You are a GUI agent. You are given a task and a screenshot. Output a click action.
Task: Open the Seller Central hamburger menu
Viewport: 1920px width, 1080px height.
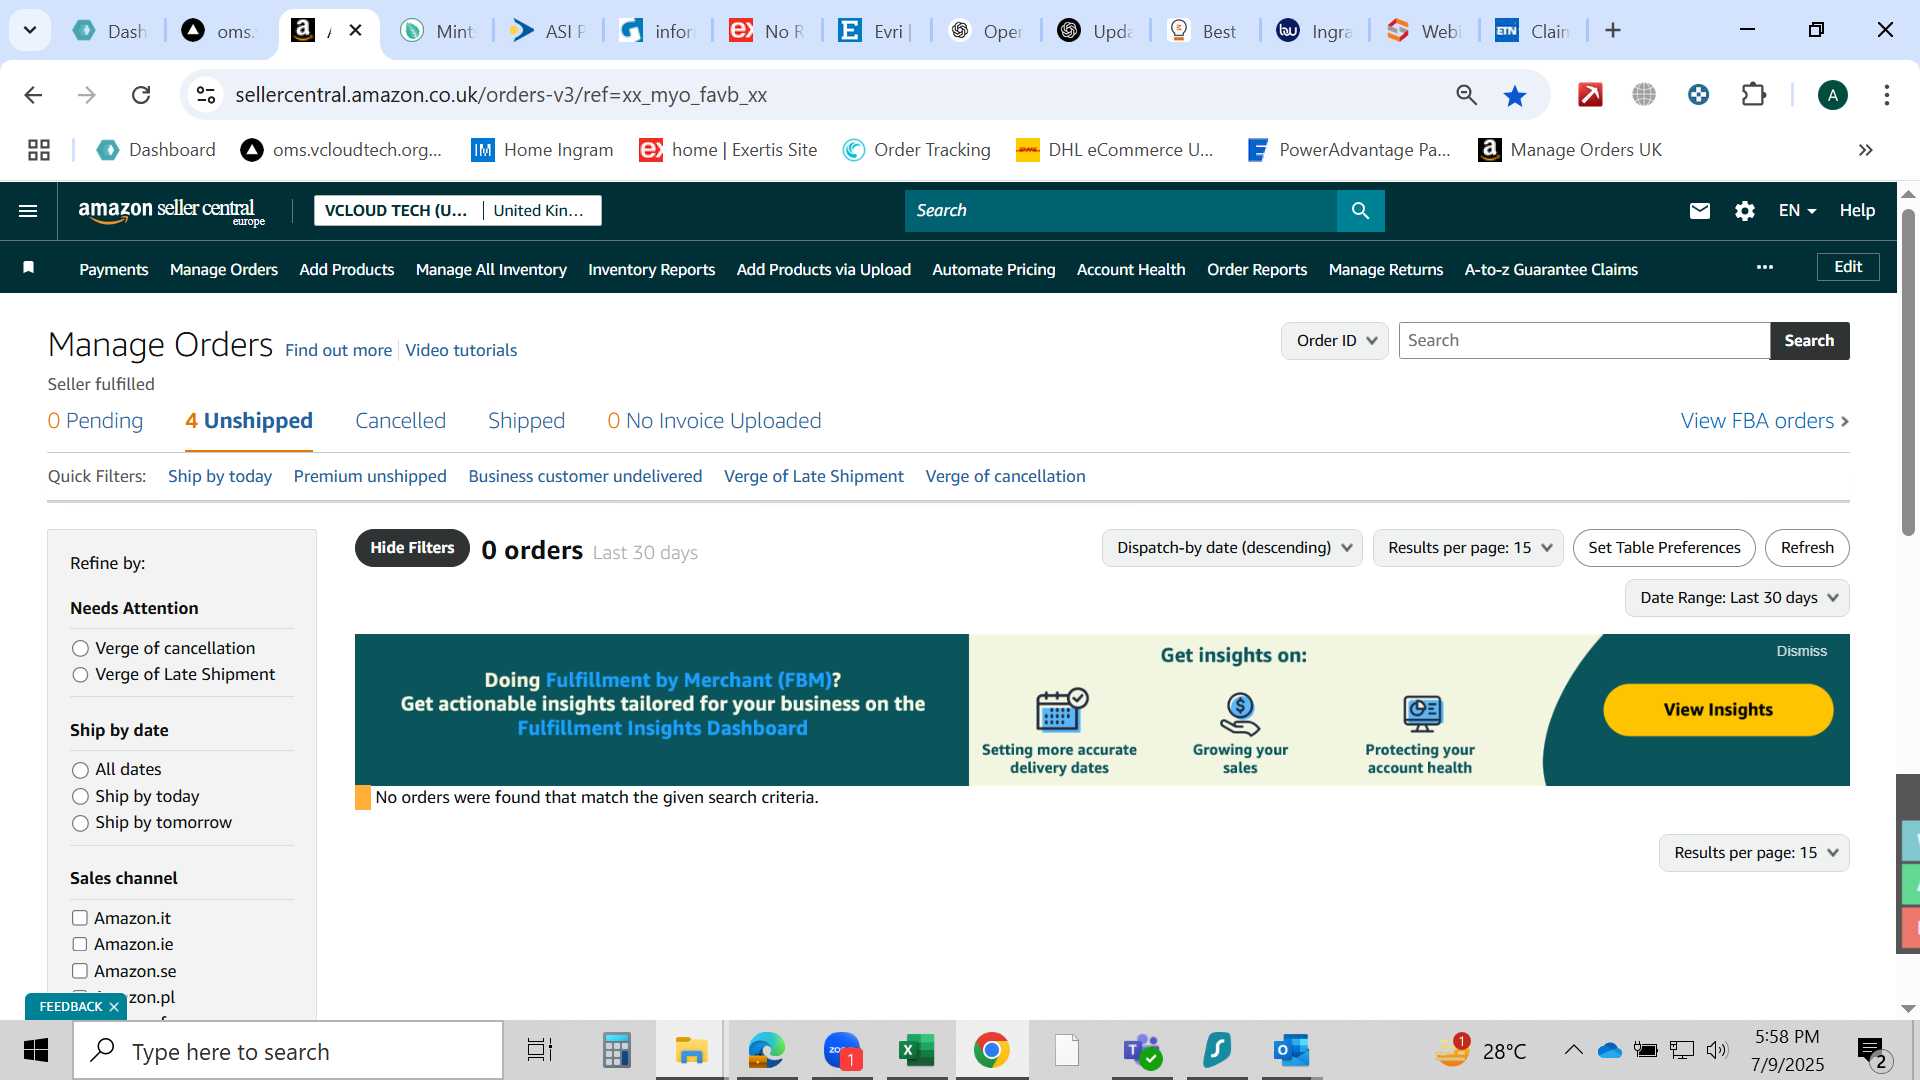(x=28, y=211)
